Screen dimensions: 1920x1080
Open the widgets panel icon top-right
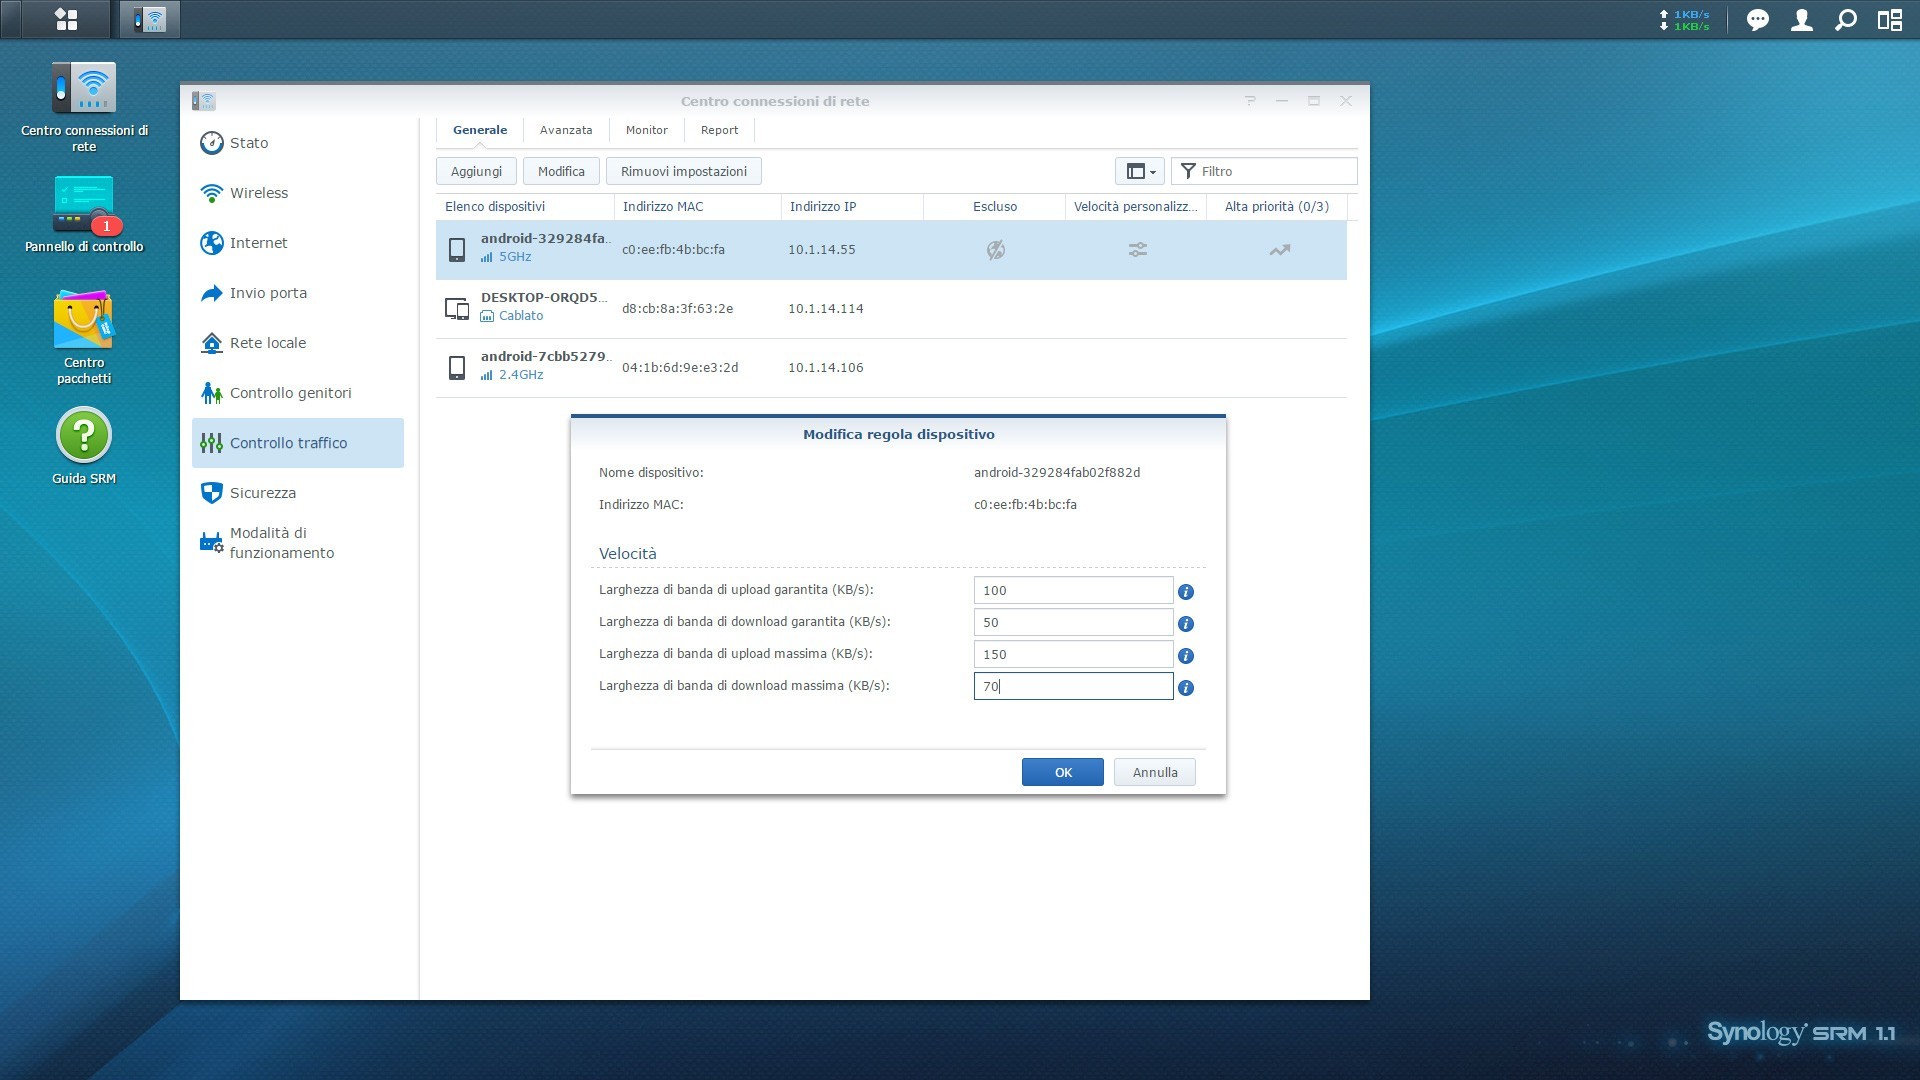(1889, 20)
